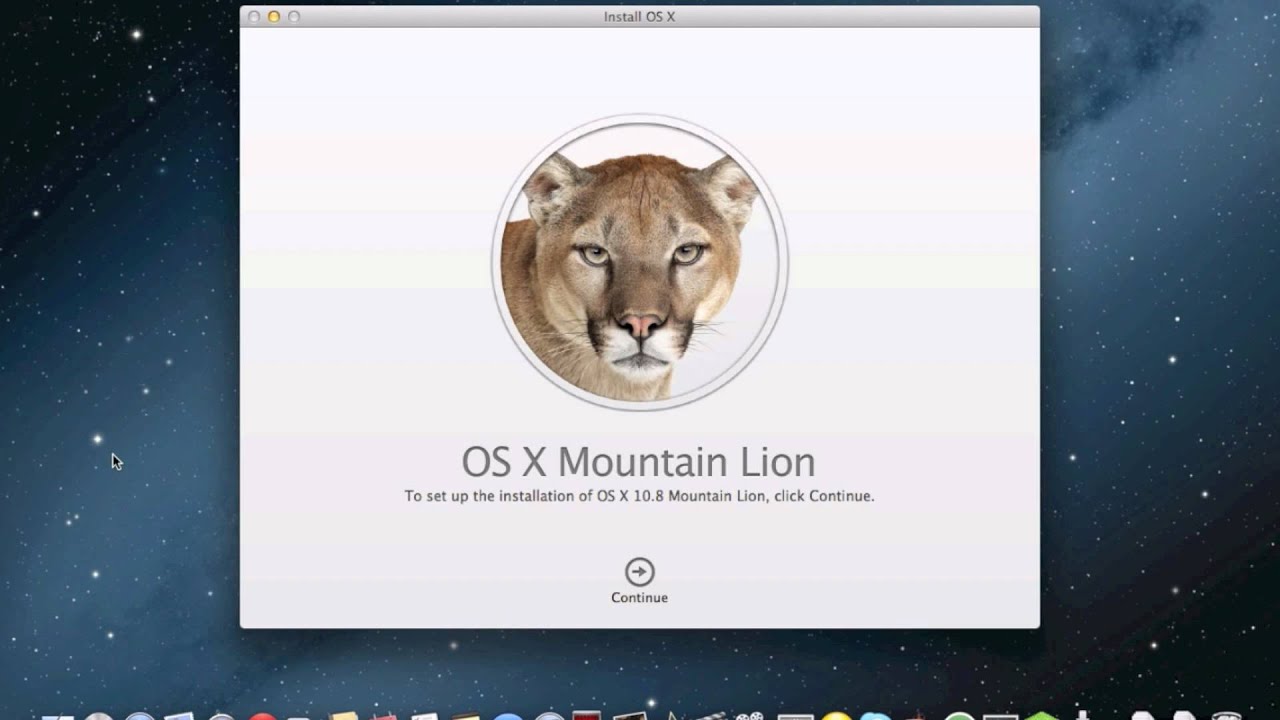This screenshot has width=1280, height=720.
Task: Click the Mountain Lion cougar image
Action: click(x=639, y=262)
